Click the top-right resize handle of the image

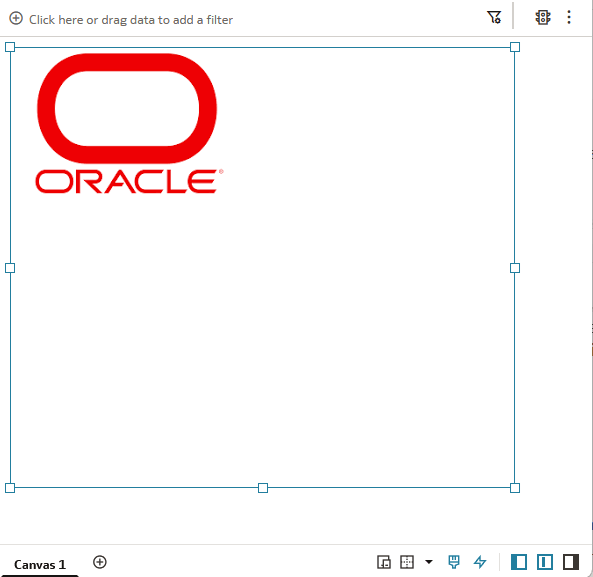pyautogui.click(x=515, y=47)
